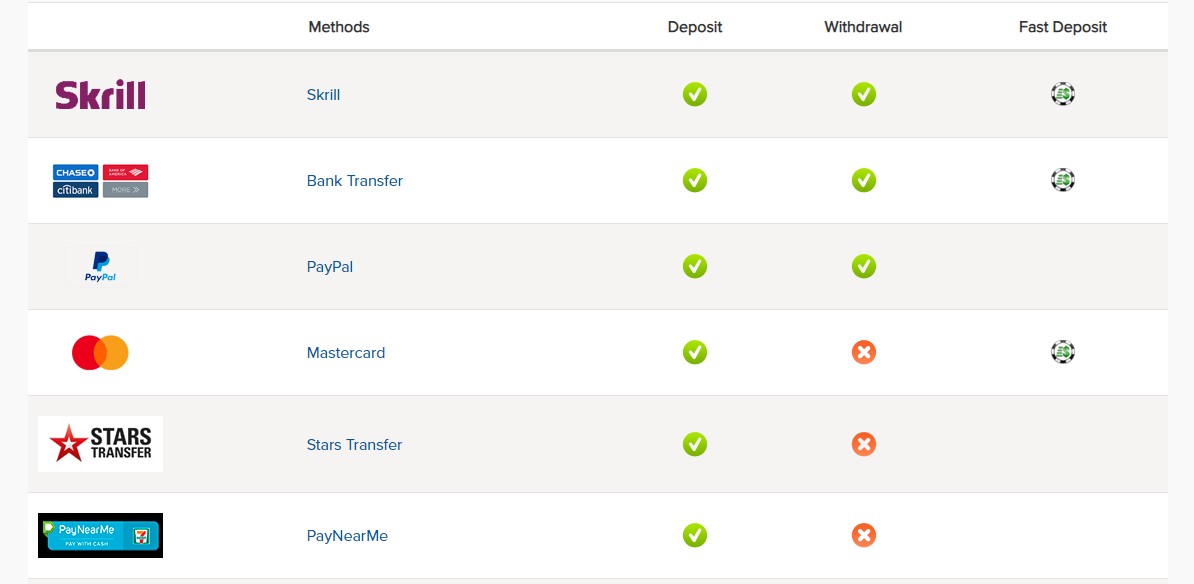Click Mastercard's red withdrawal X icon
This screenshot has height=584, width=1194.
click(864, 353)
